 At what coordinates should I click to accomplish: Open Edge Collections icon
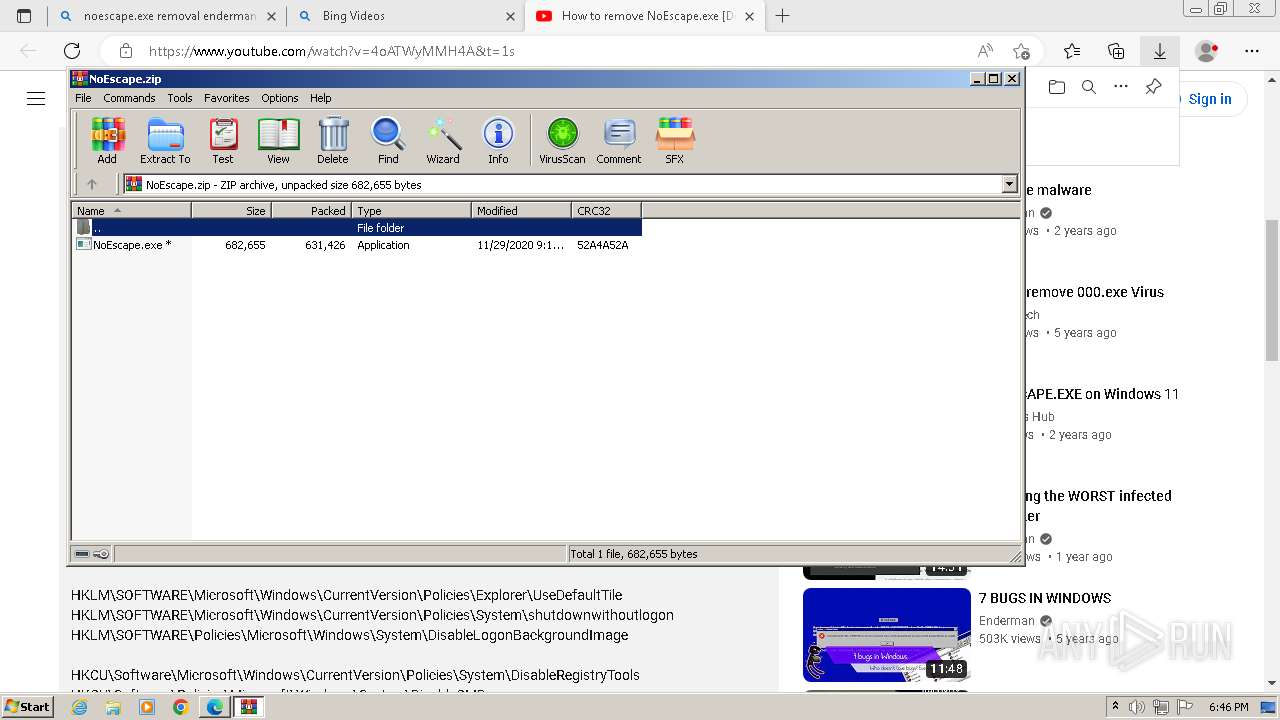click(x=1116, y=51)
